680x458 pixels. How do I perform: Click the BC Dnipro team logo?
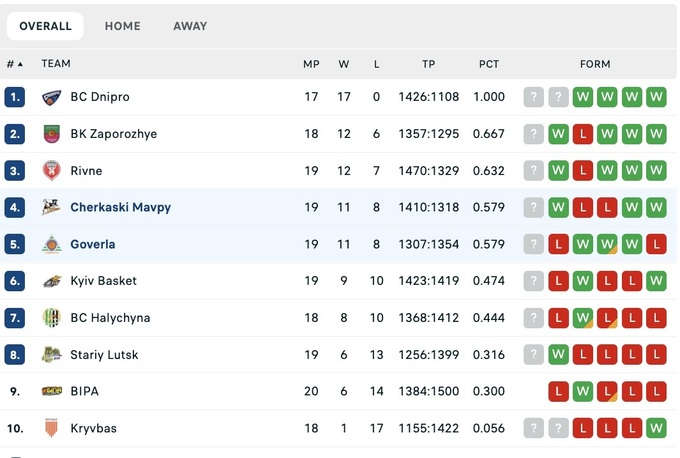(x=52, y=97)
